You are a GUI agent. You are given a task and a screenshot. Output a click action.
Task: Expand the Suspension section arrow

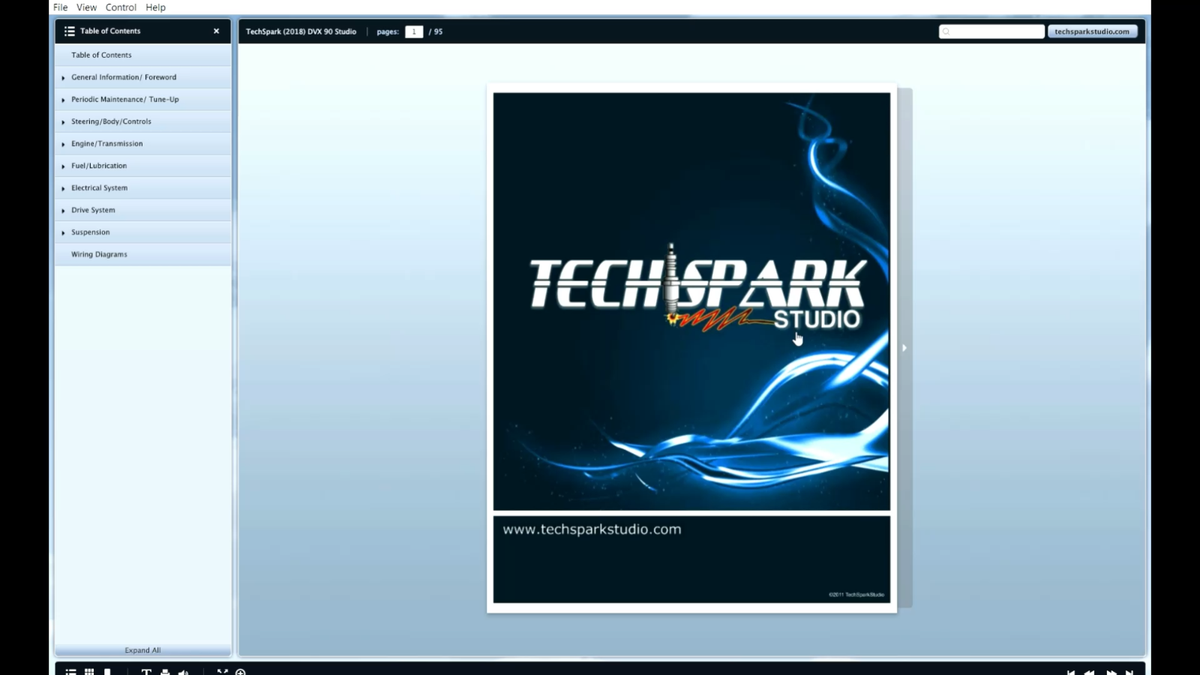click(63, 233)
